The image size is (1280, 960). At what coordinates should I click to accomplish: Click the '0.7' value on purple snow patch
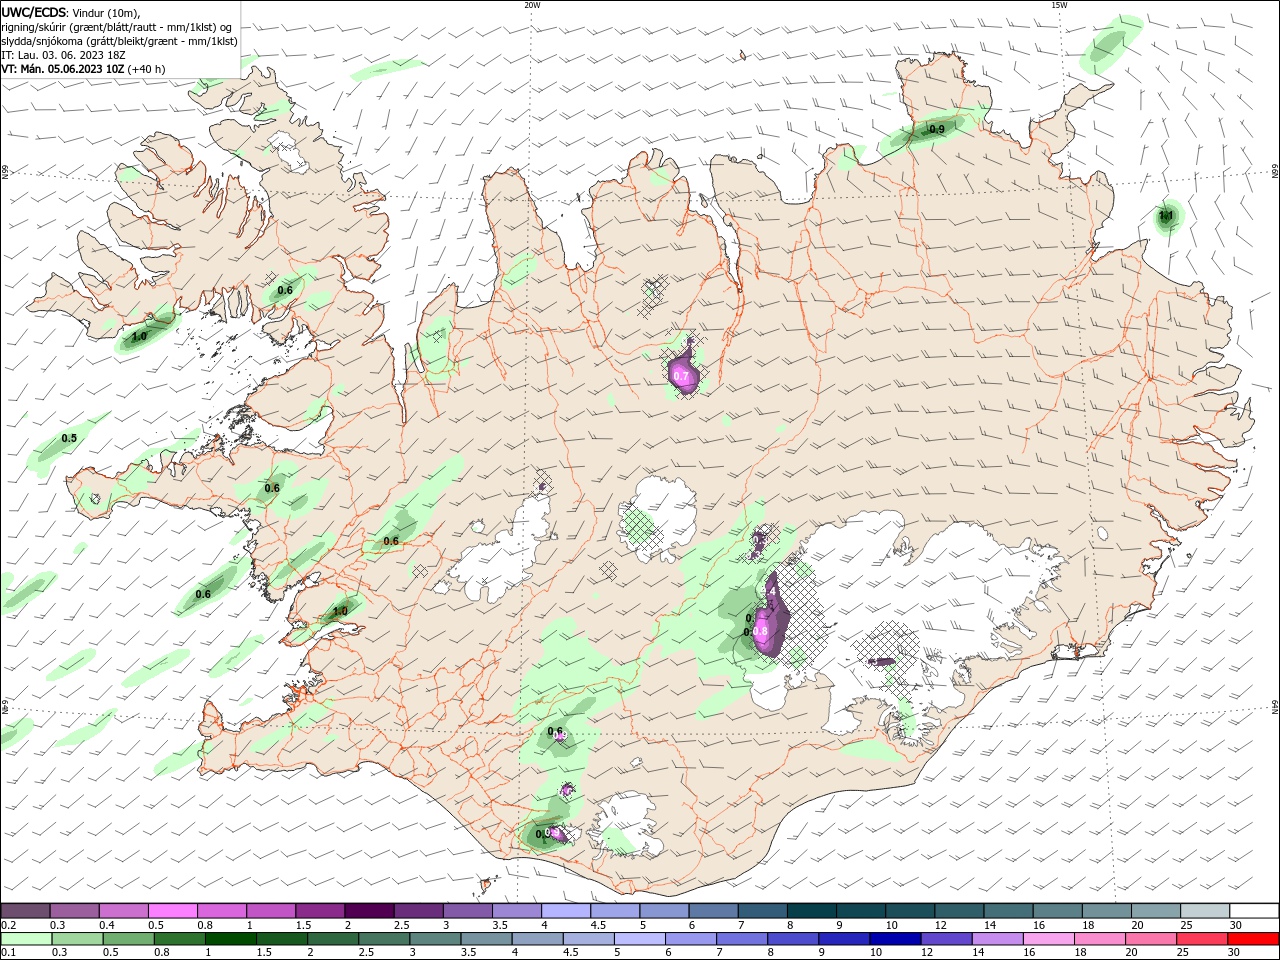click(682, 376)
